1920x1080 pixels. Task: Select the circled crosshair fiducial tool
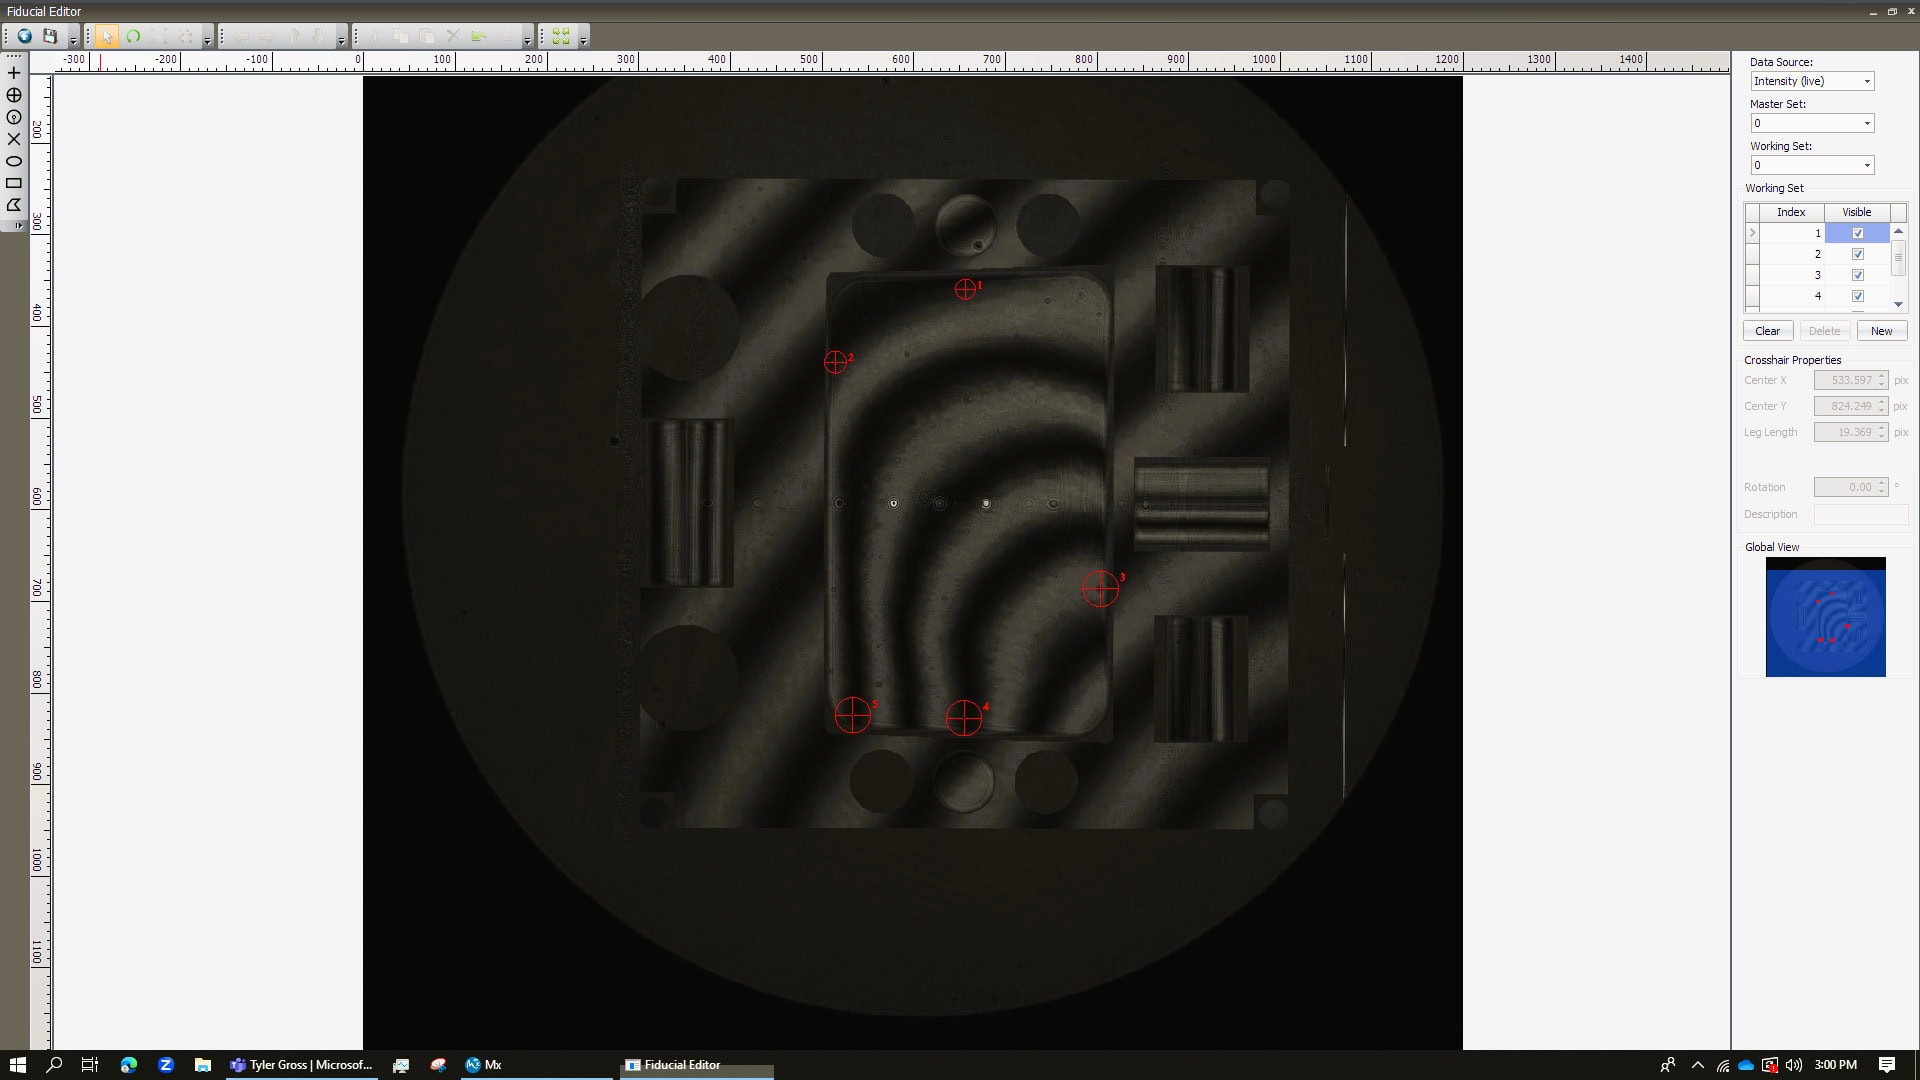coord(14,95)
